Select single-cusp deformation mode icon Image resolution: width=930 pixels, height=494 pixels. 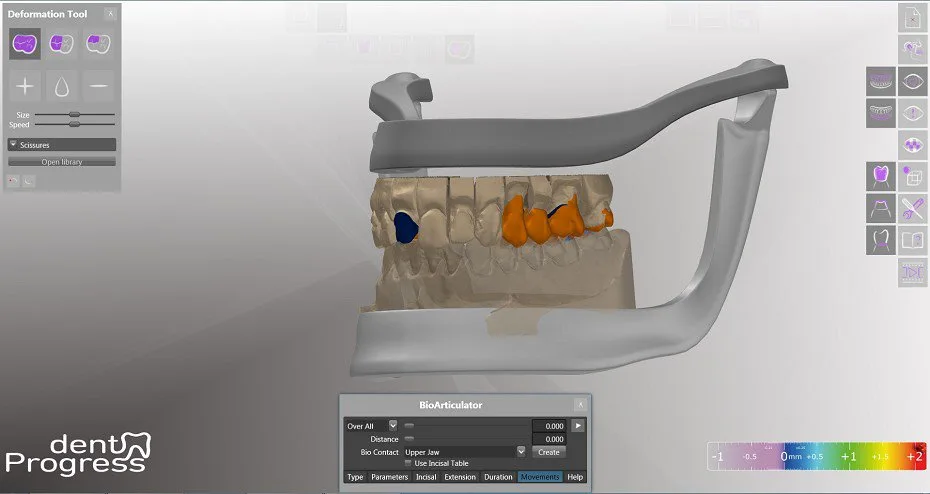tap(98, 44)
